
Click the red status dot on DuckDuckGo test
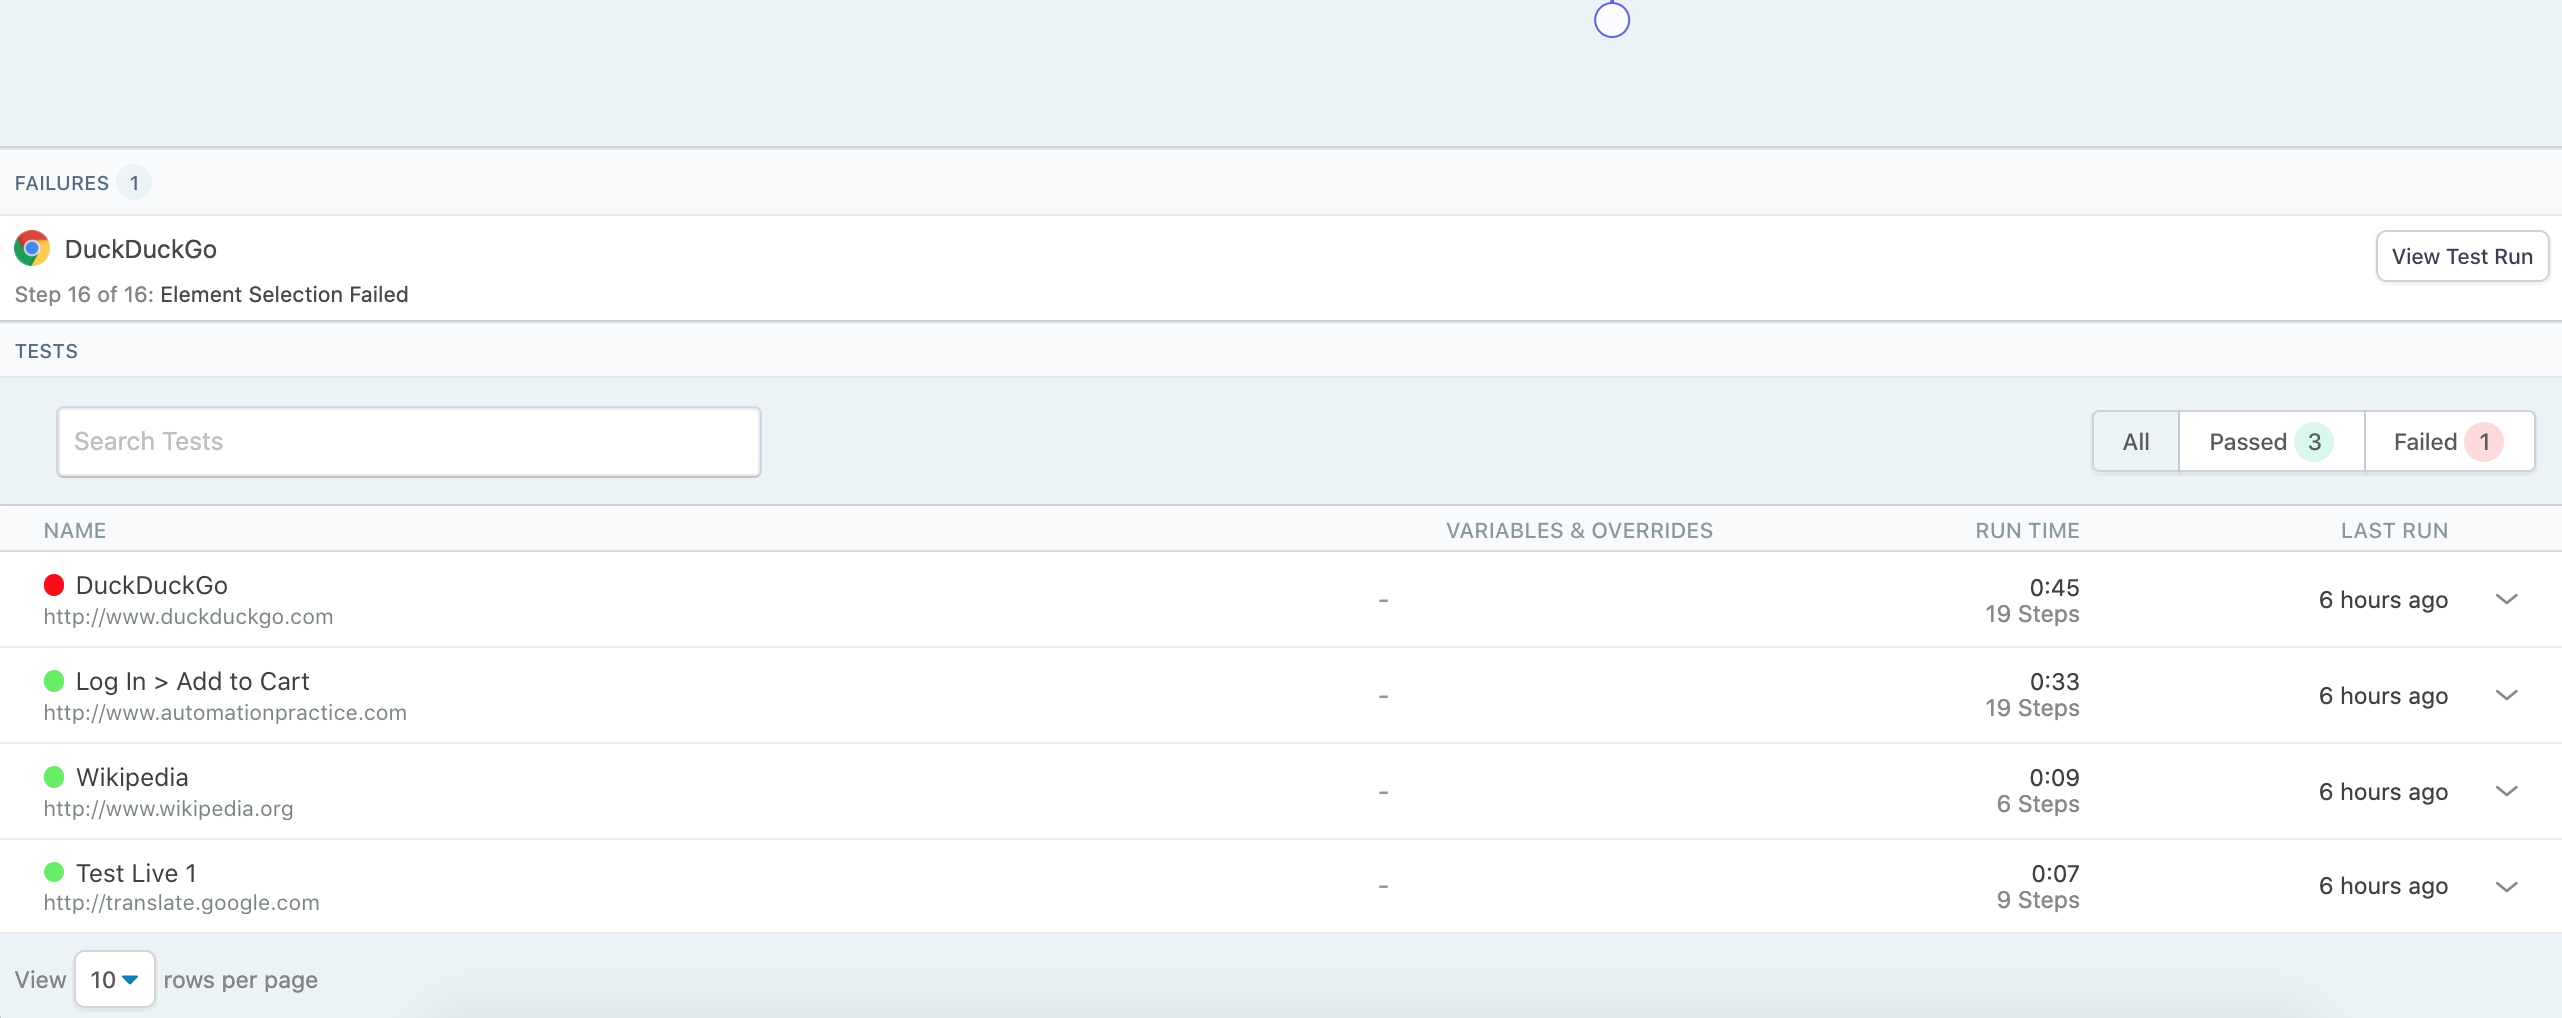[x=54, y=584]
